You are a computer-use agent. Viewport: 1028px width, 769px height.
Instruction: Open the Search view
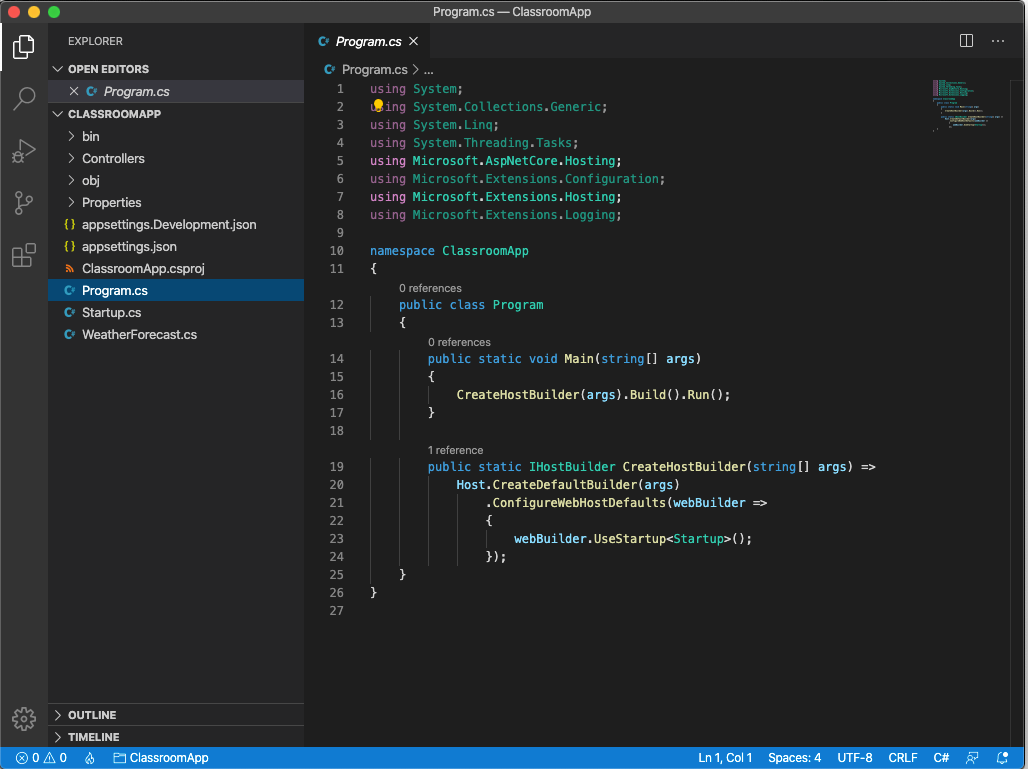[x=24, y=99]
